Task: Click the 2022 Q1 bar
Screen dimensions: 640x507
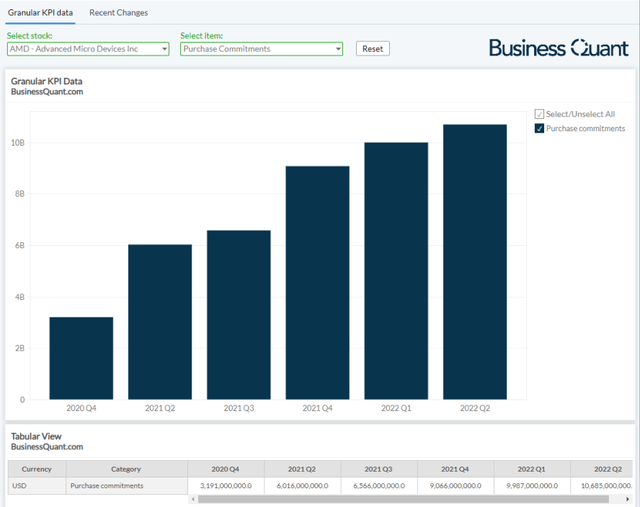Action: tap(396, 271)
